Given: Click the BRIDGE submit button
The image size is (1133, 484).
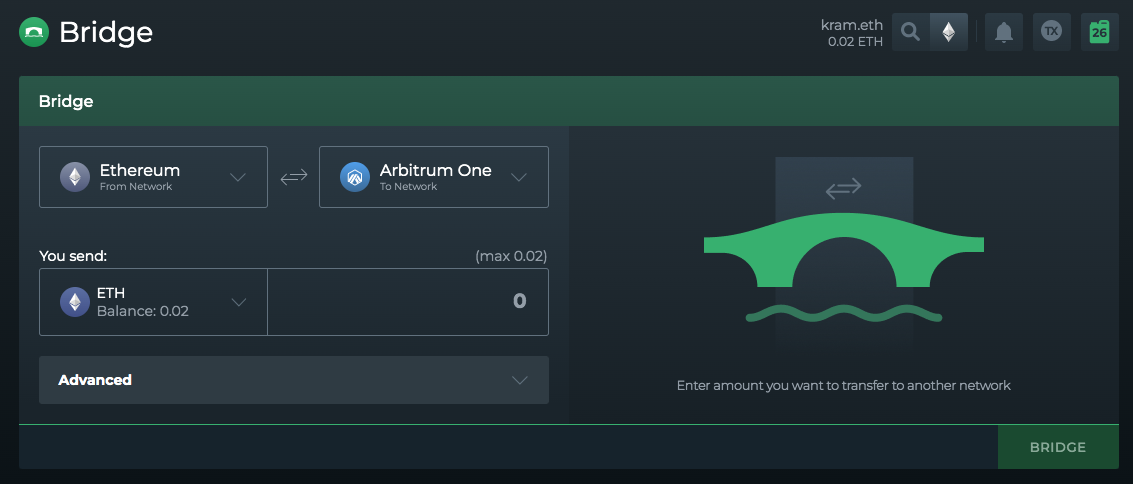Looking at the screenshot, I should pos(1058,447).
